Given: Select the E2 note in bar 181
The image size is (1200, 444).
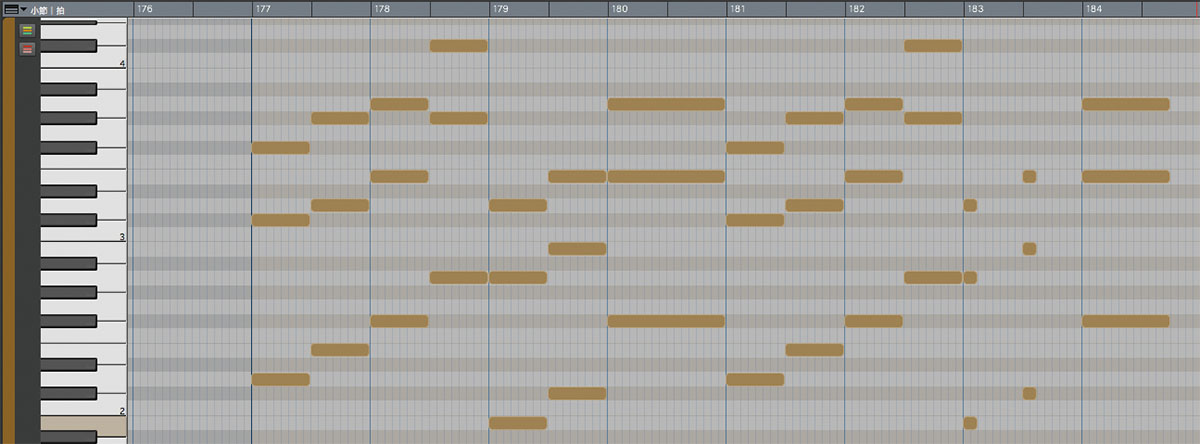Looking at the screenshot, I should coord(815,350).
